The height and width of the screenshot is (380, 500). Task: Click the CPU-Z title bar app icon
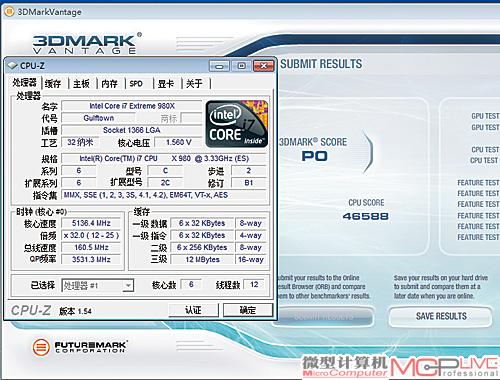coord(12,66)
